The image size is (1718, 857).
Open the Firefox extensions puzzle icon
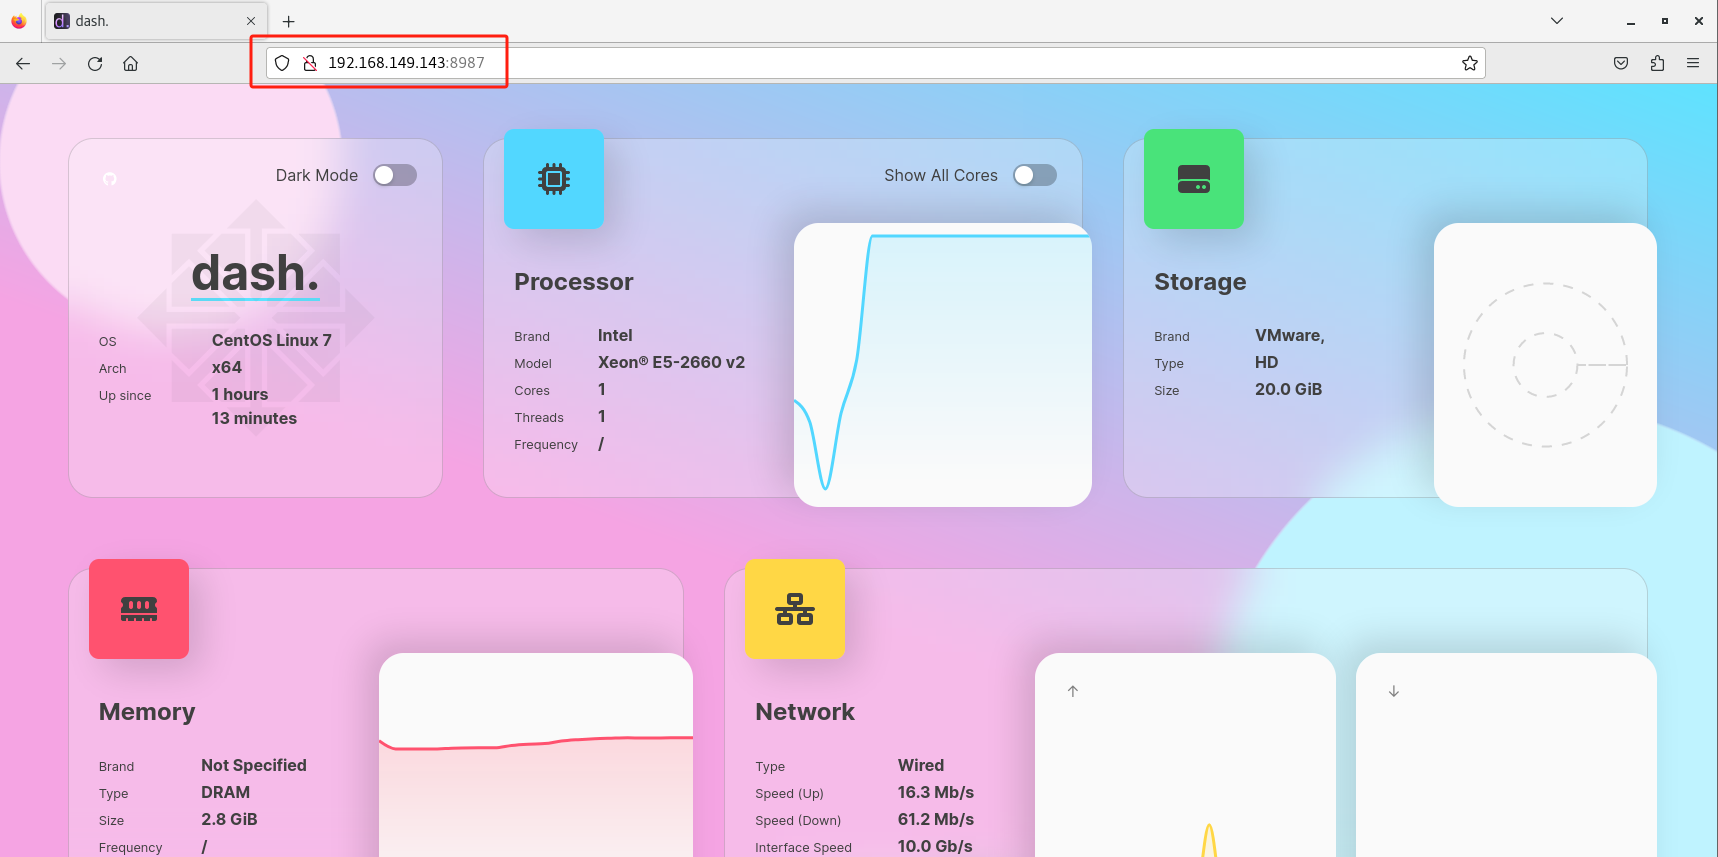click(1657, 63)
